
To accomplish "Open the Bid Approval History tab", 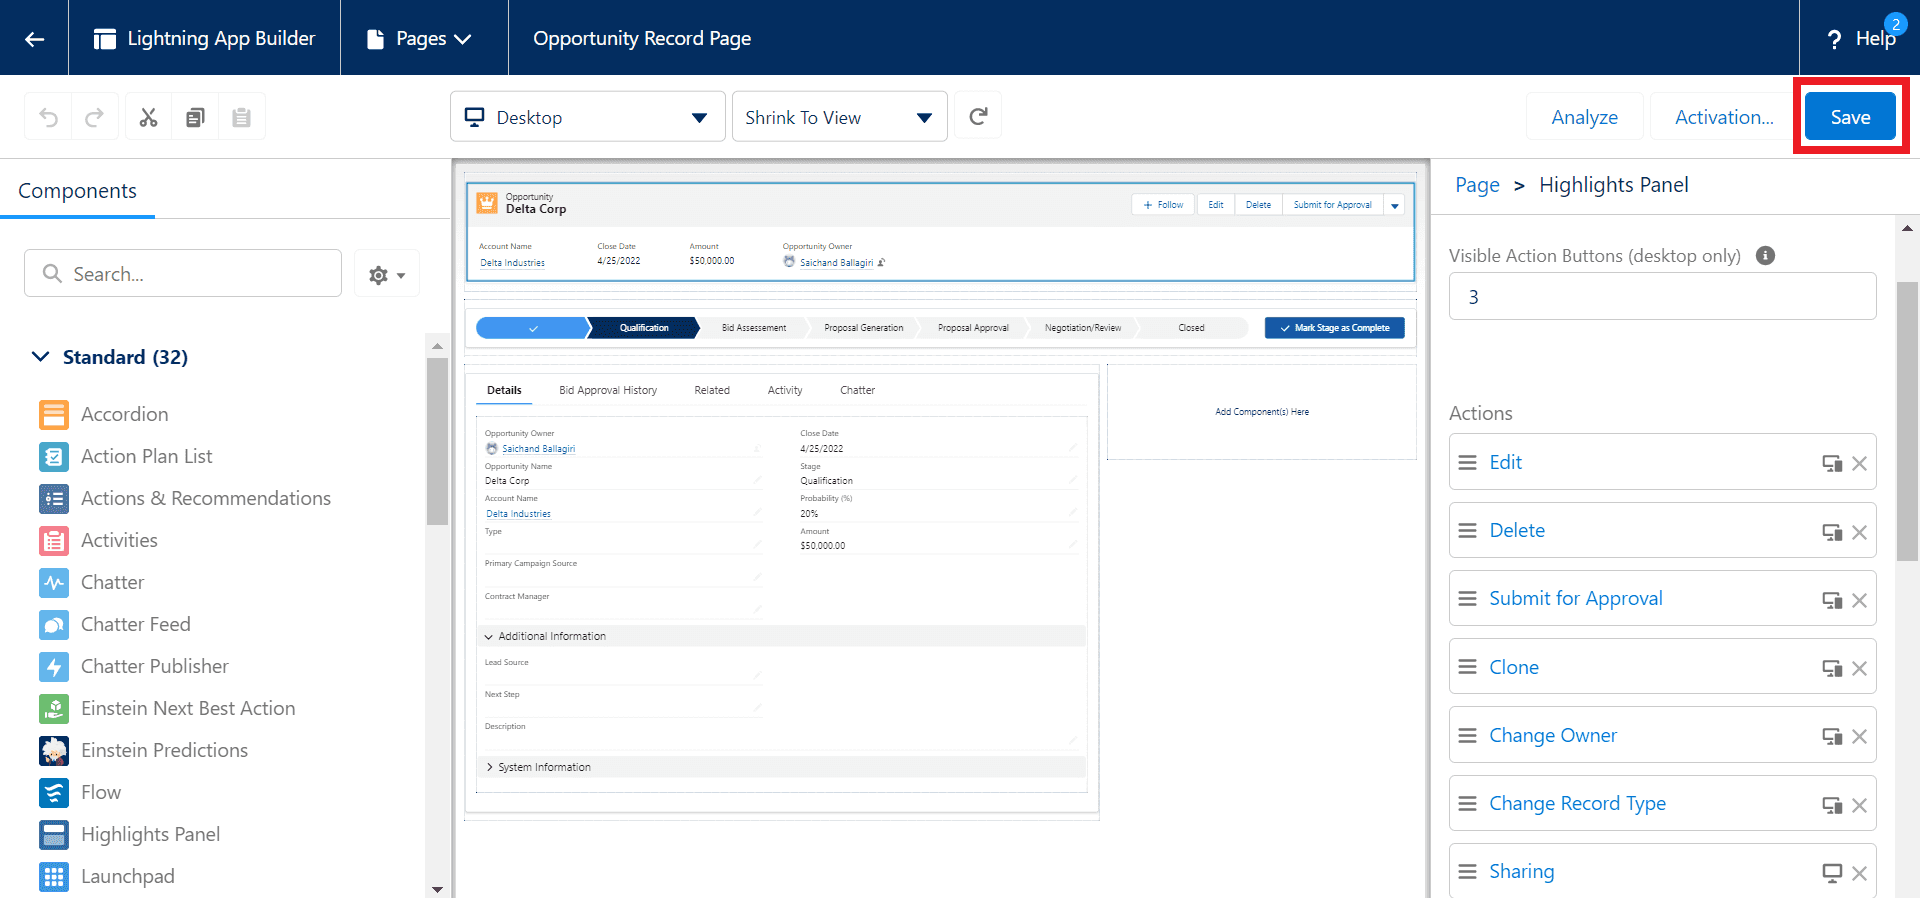I will click(608, 390).
